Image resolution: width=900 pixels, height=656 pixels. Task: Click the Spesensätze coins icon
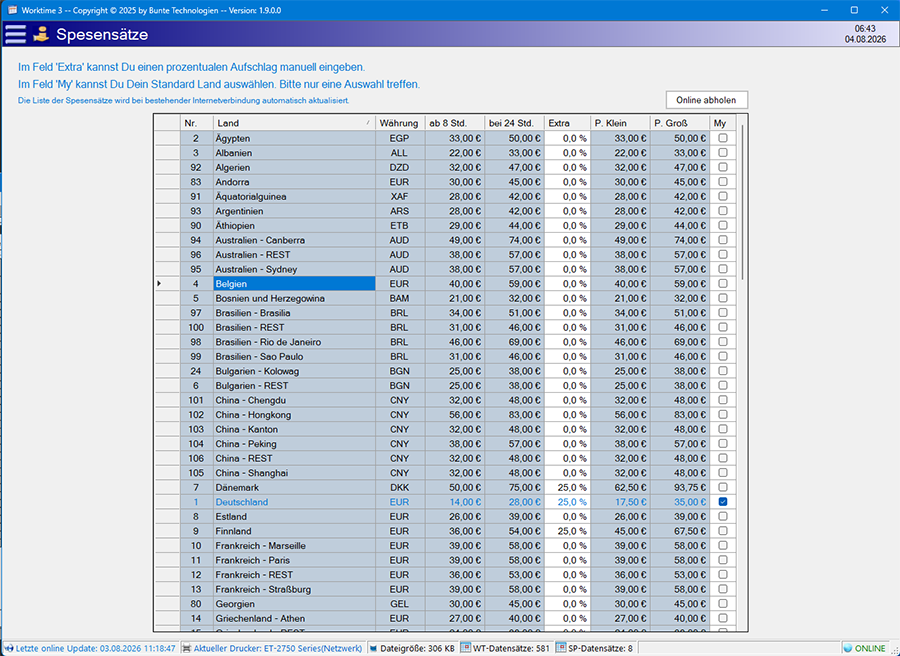(41, 34)
